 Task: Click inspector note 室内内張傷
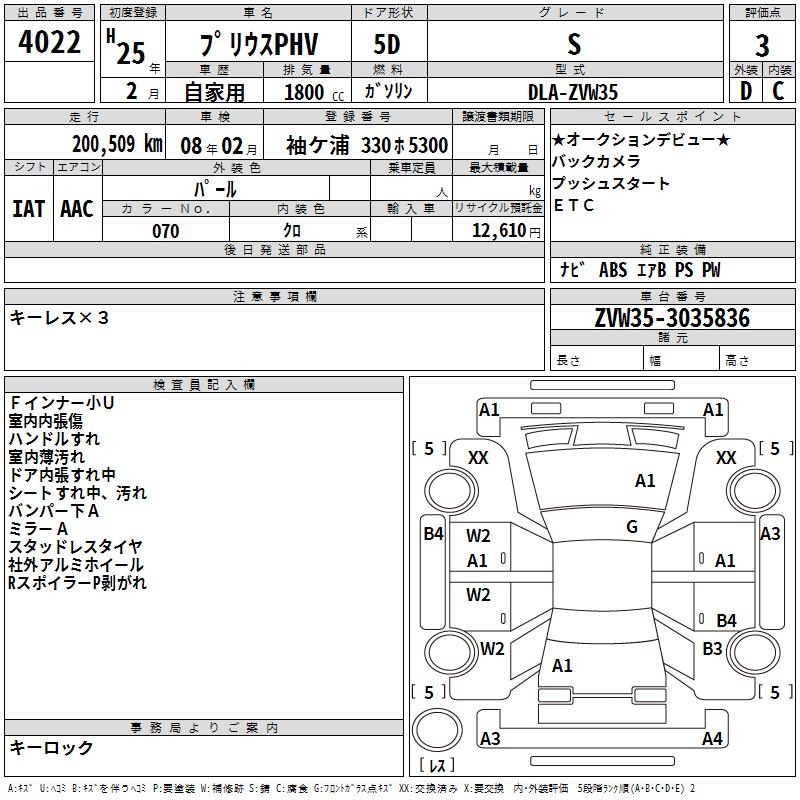[45, 421]
